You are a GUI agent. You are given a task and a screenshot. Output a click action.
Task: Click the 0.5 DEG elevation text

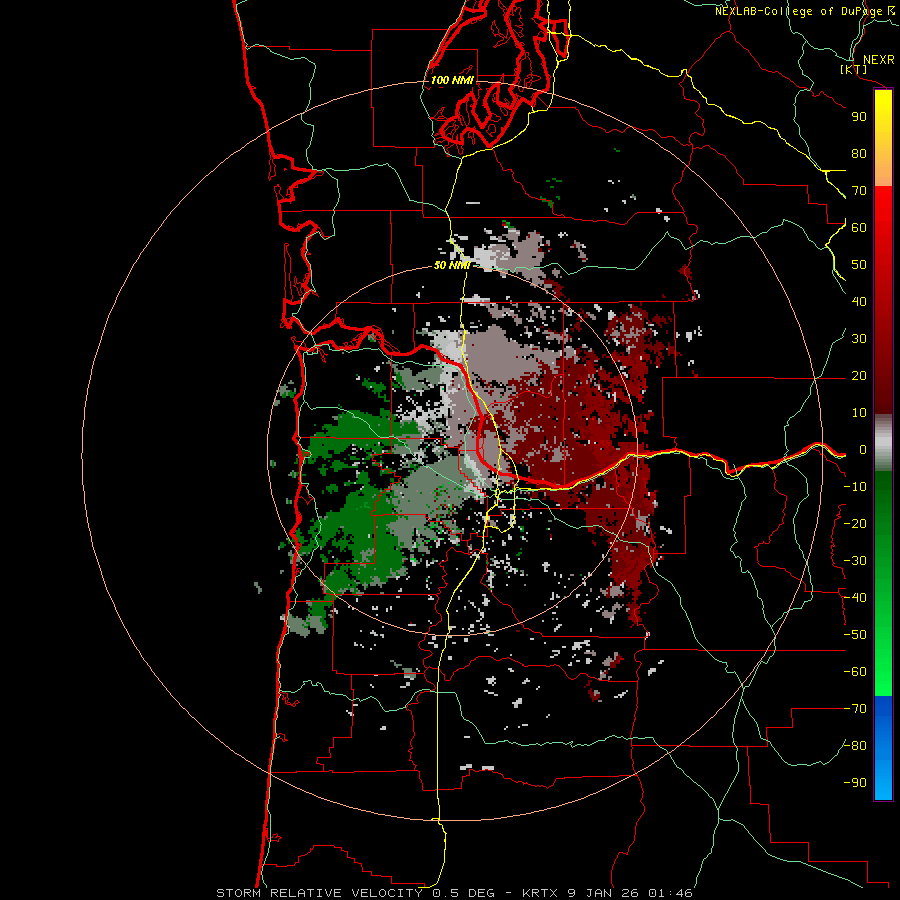[463, 893]
